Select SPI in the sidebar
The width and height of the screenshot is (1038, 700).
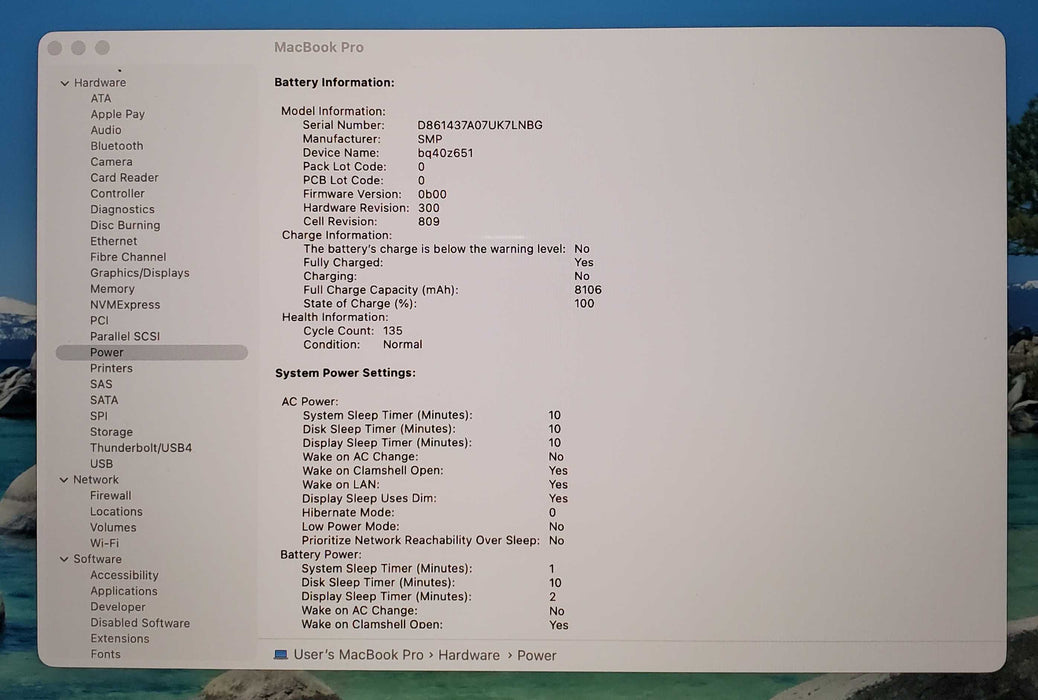(99, 416)
